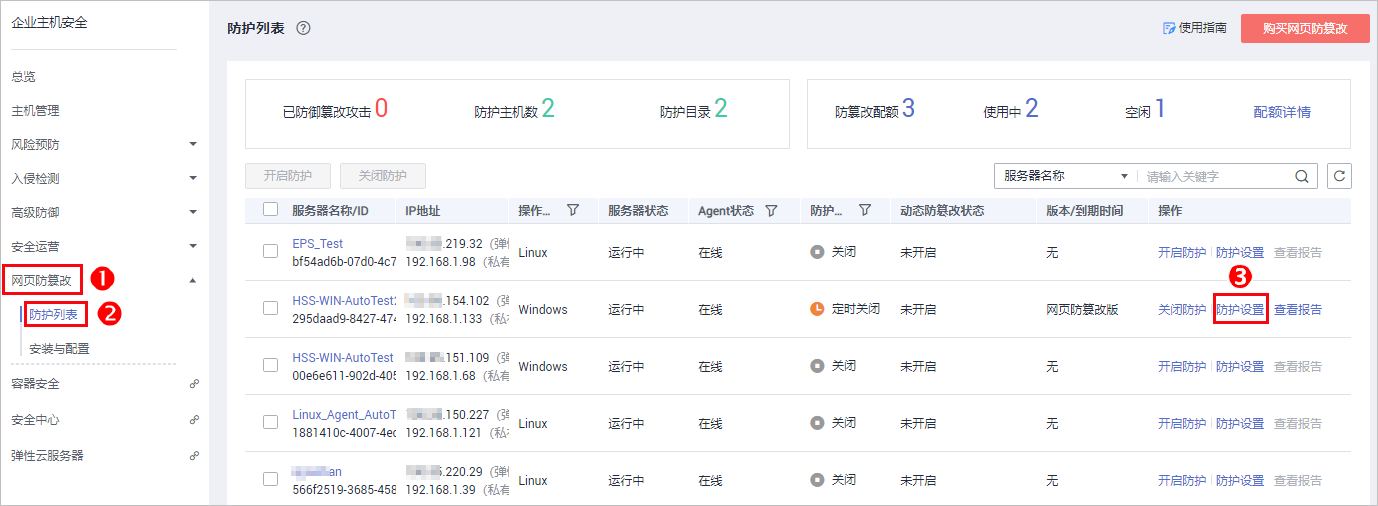The image size is (1378, 506).
Task: Open 弹性云服务器 sidebar item
Action: pos(48,455)
